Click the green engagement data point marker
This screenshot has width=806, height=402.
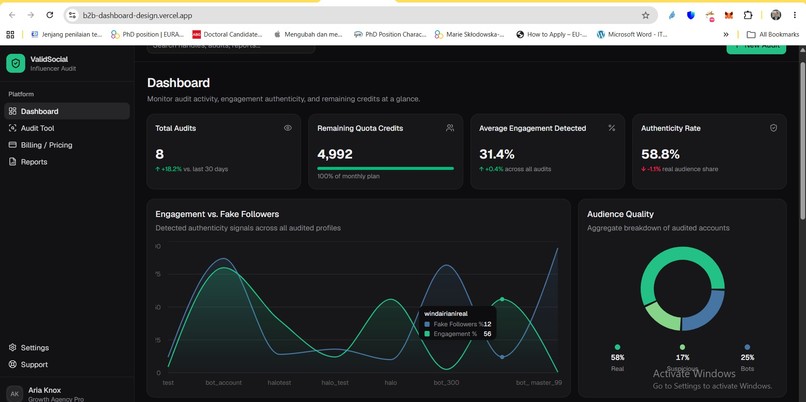502,299
